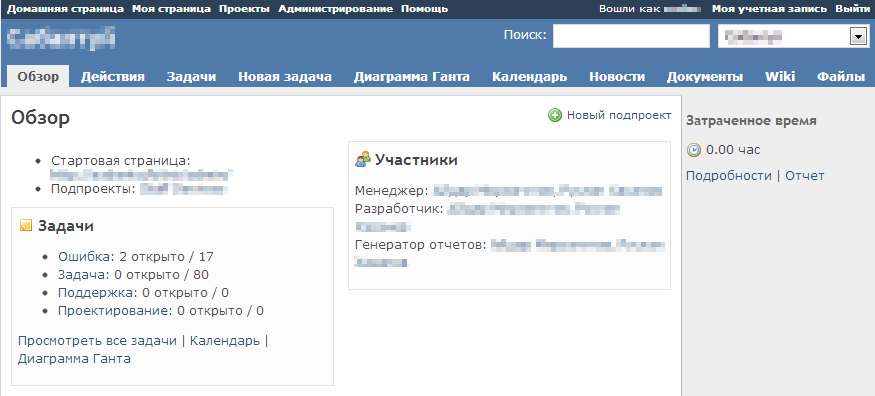
Task: Click the members icon beside Участники heading
Action: coord(363,160)
